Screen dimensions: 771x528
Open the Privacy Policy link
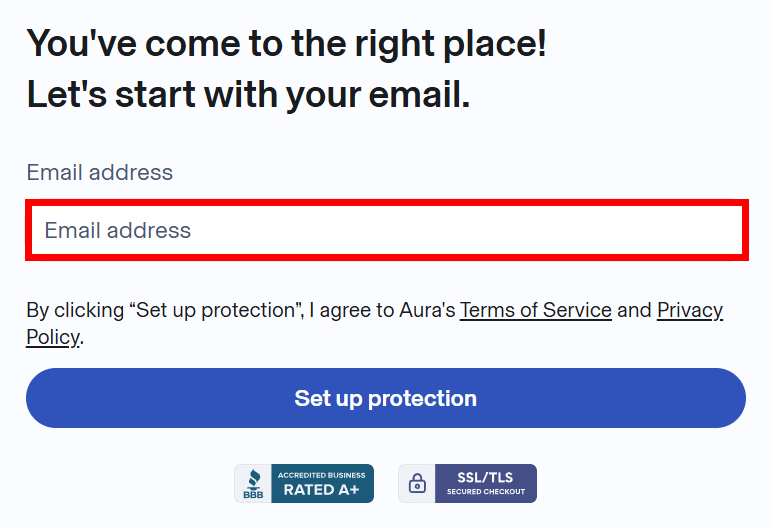coord(689,310)
